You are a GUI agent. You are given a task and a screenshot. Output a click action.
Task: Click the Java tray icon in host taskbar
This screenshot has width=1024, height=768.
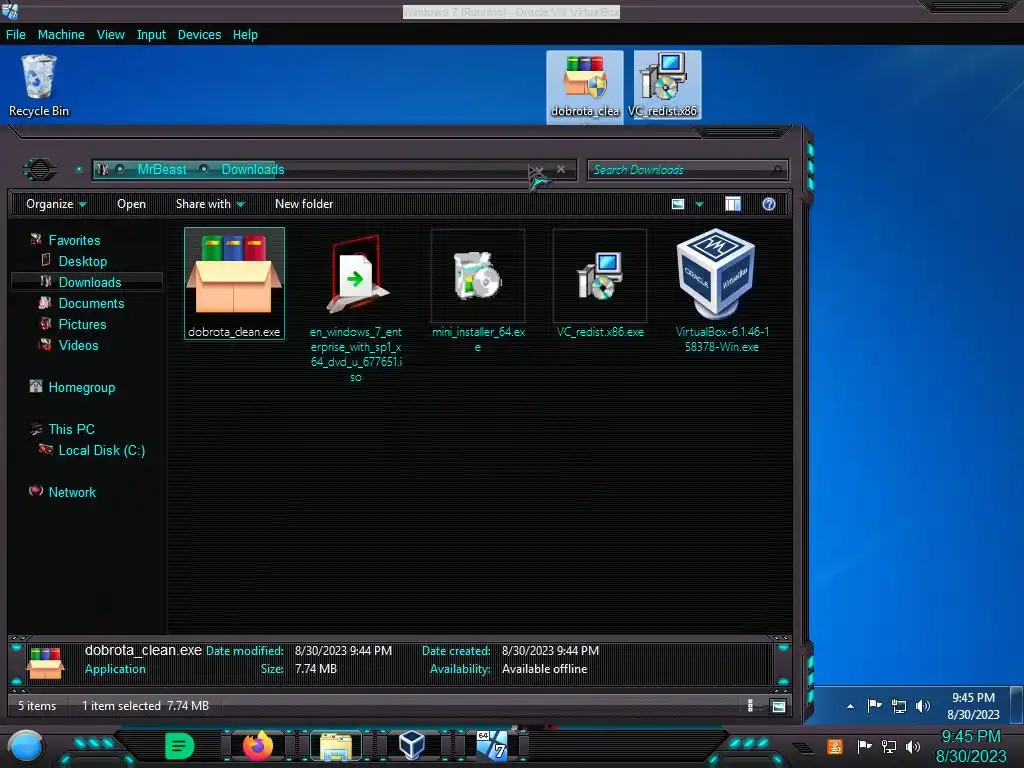click(x=835, y=746)
